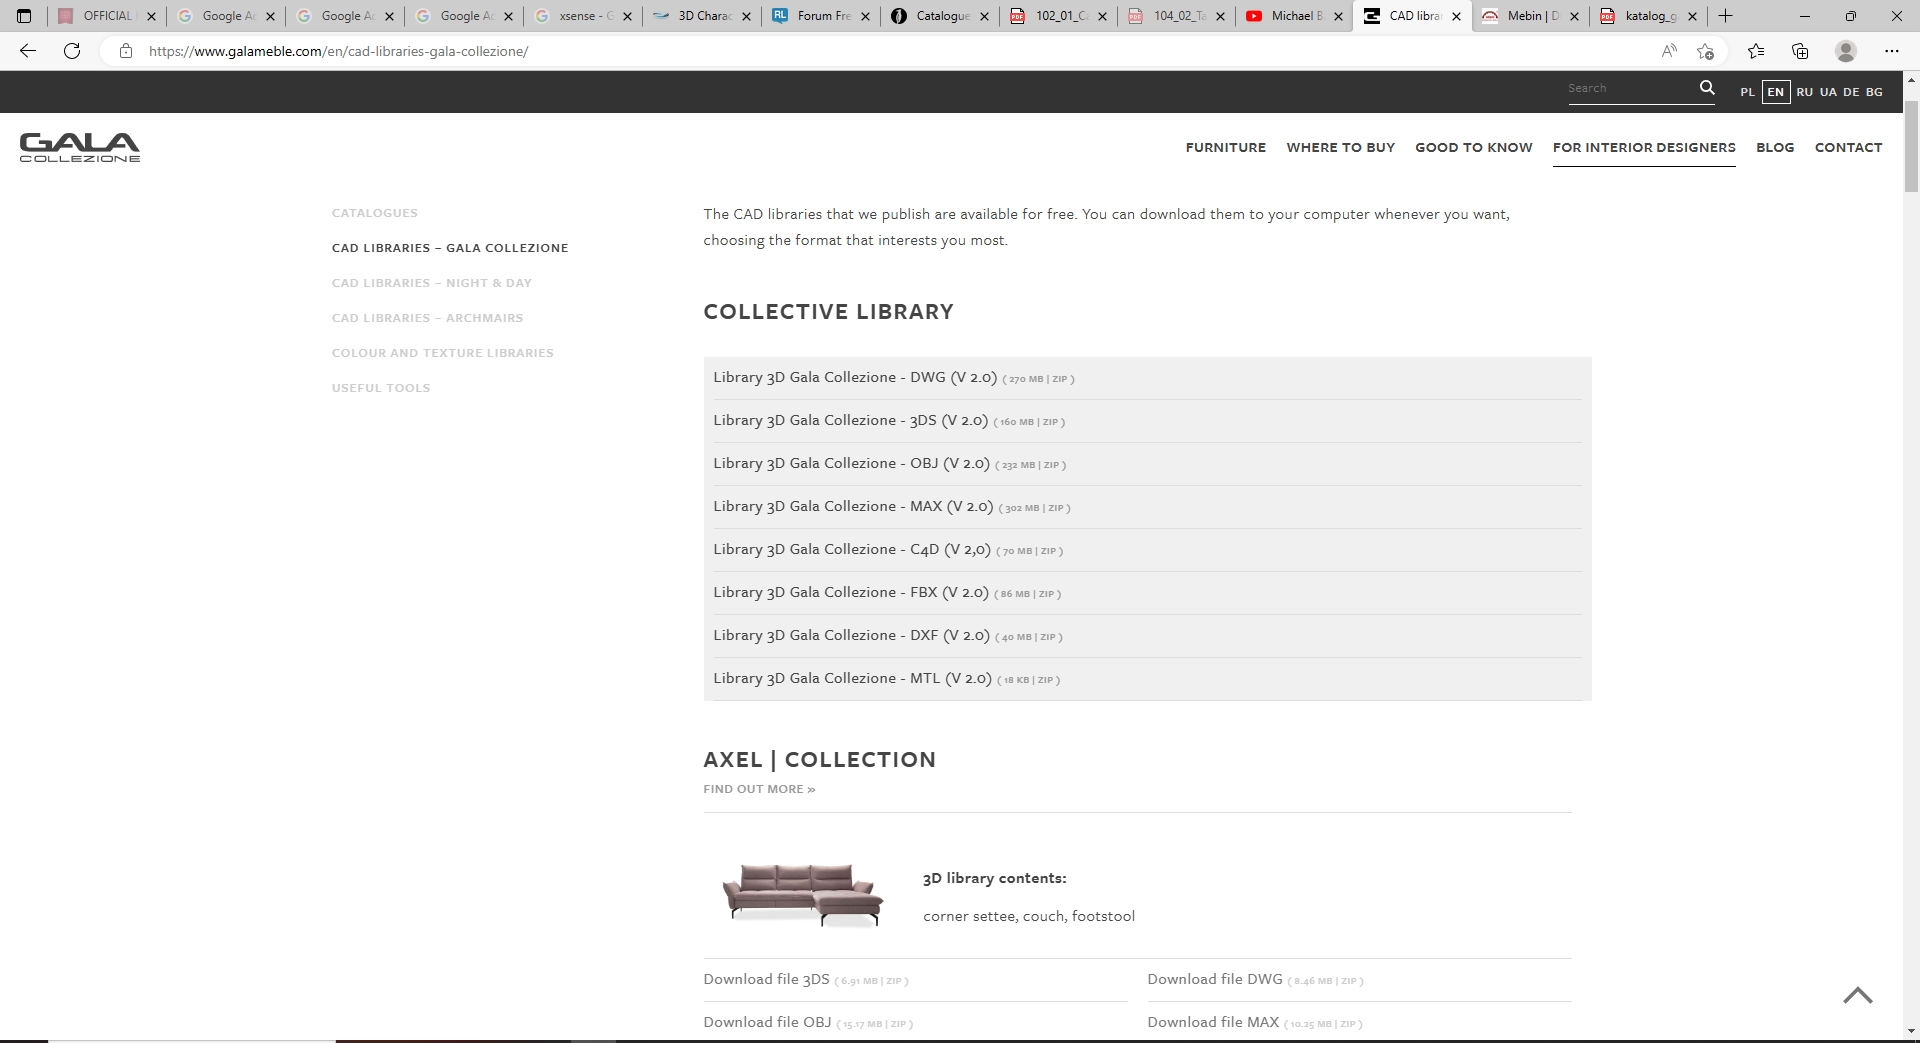Switch to the Catalogue tab
Image resolution: width=1920 pixels, height=1043 pixels.
(940, 16)
